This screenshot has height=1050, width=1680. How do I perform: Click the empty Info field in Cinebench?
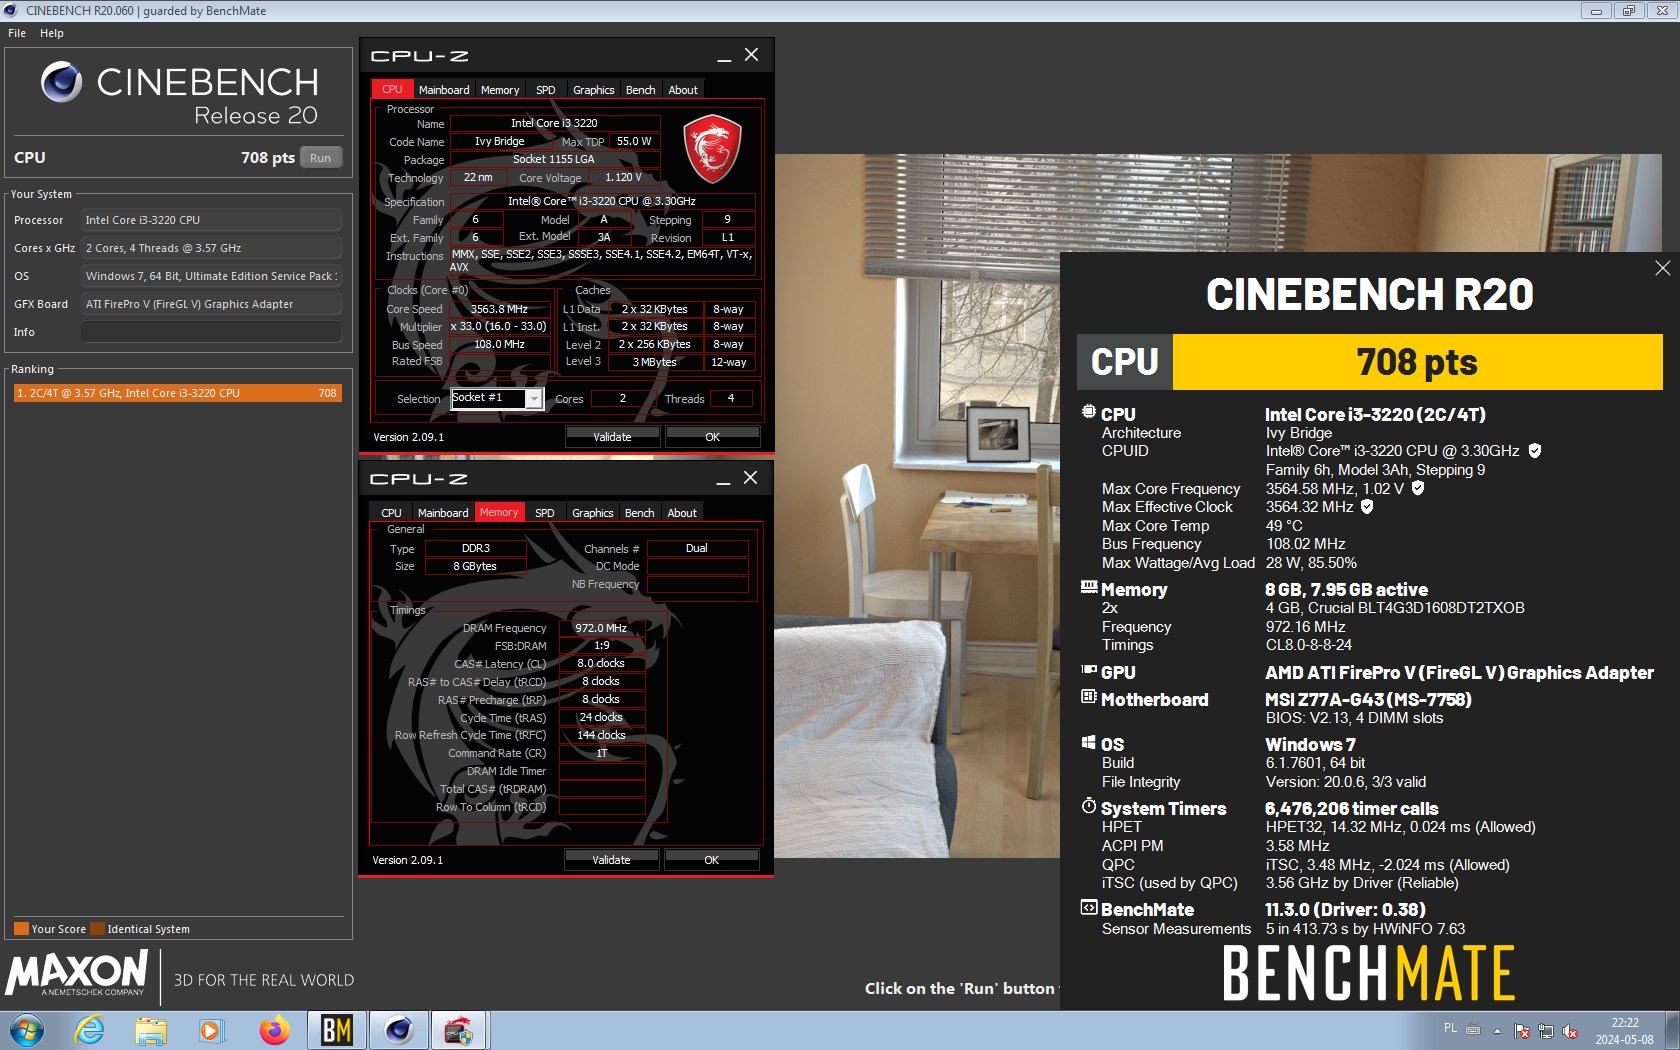(211, 332)
